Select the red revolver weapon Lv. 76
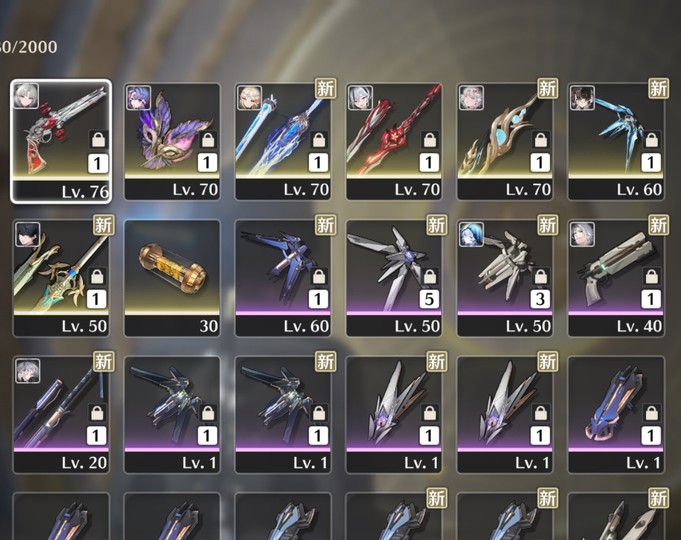The width and height of the screenshot is (681, 540). pos(61,141)
